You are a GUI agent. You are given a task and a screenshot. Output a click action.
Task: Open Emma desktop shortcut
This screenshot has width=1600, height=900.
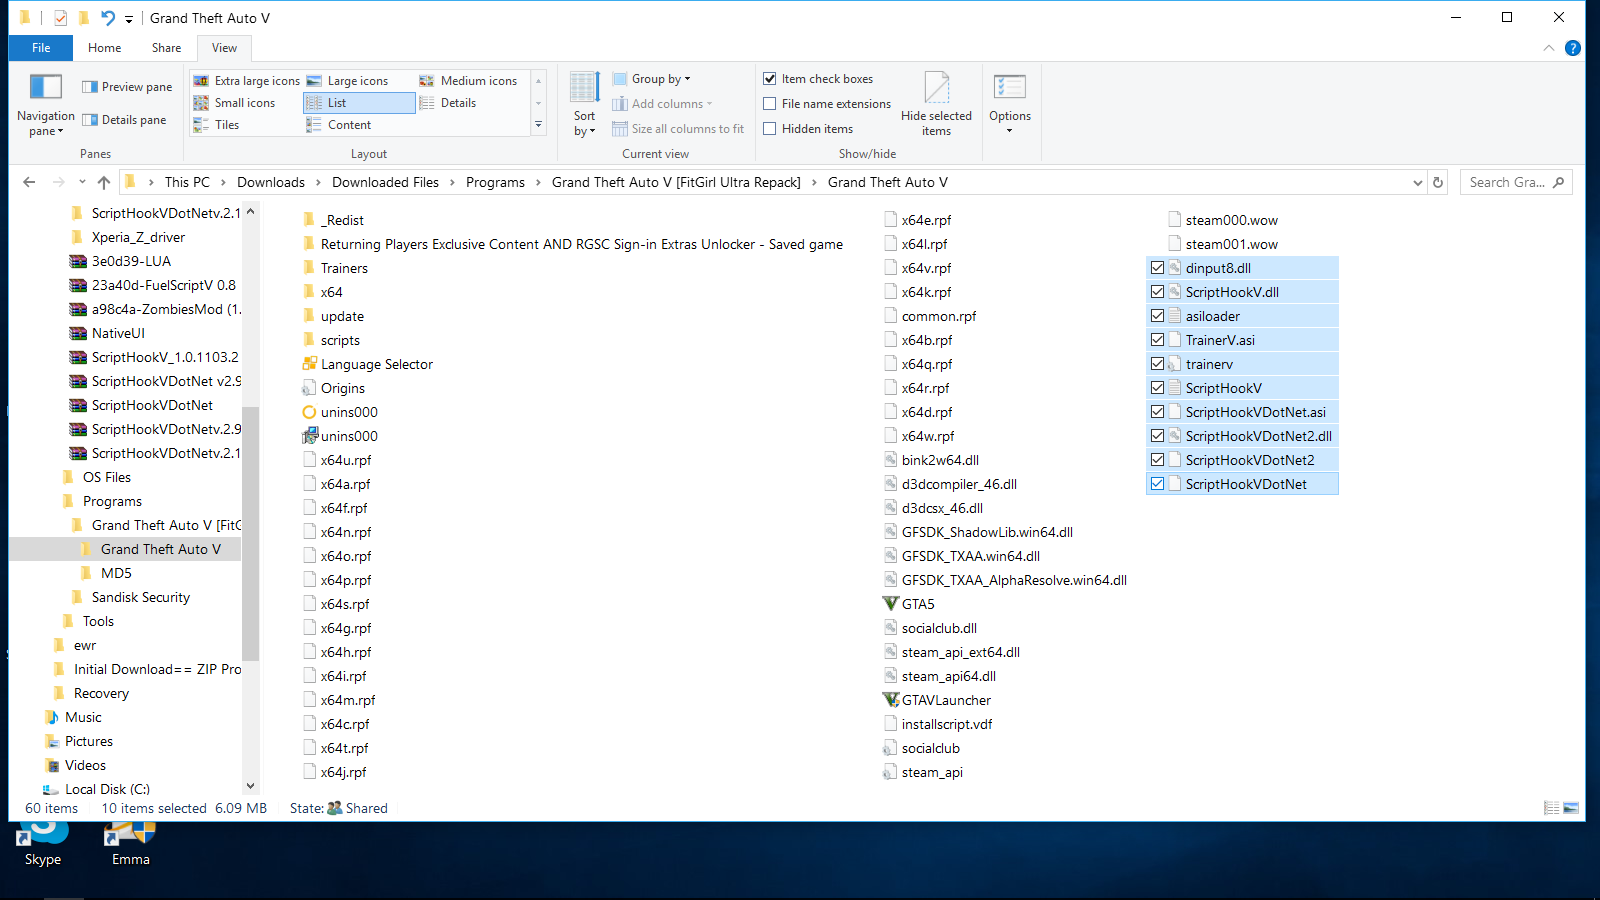click(x=131, y=844)
